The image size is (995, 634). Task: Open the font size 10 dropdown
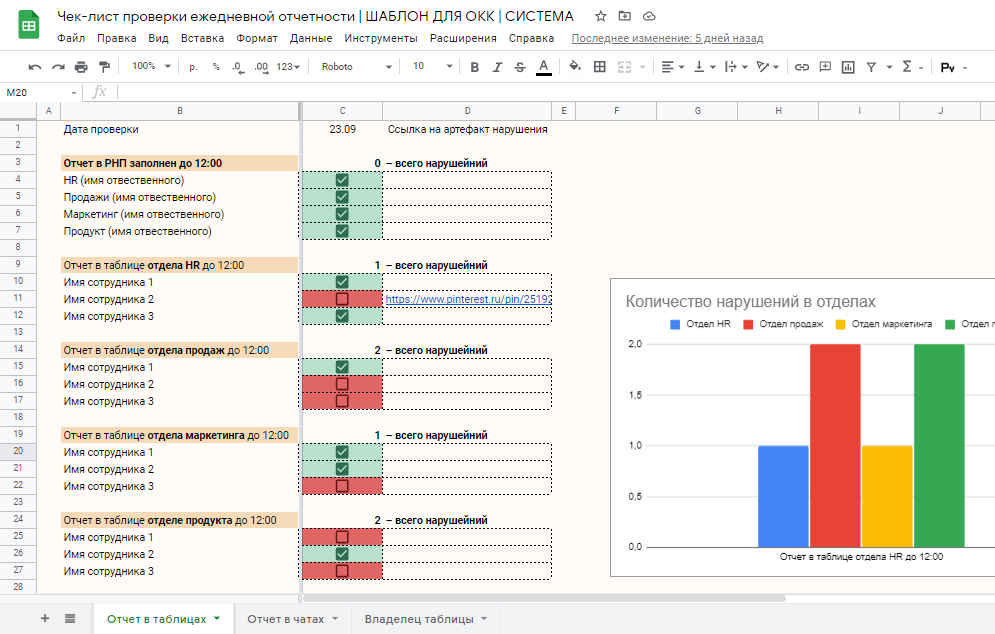[x=432, y=66]
